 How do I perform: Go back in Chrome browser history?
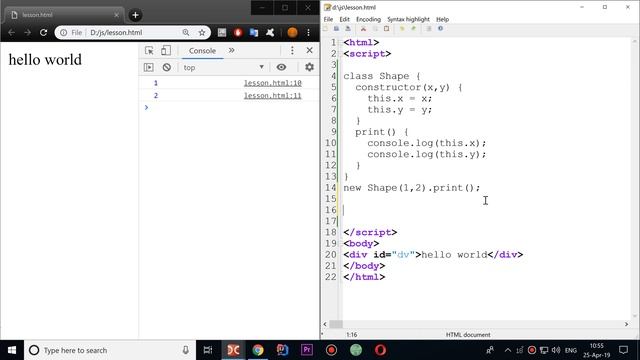pos(11,32)
